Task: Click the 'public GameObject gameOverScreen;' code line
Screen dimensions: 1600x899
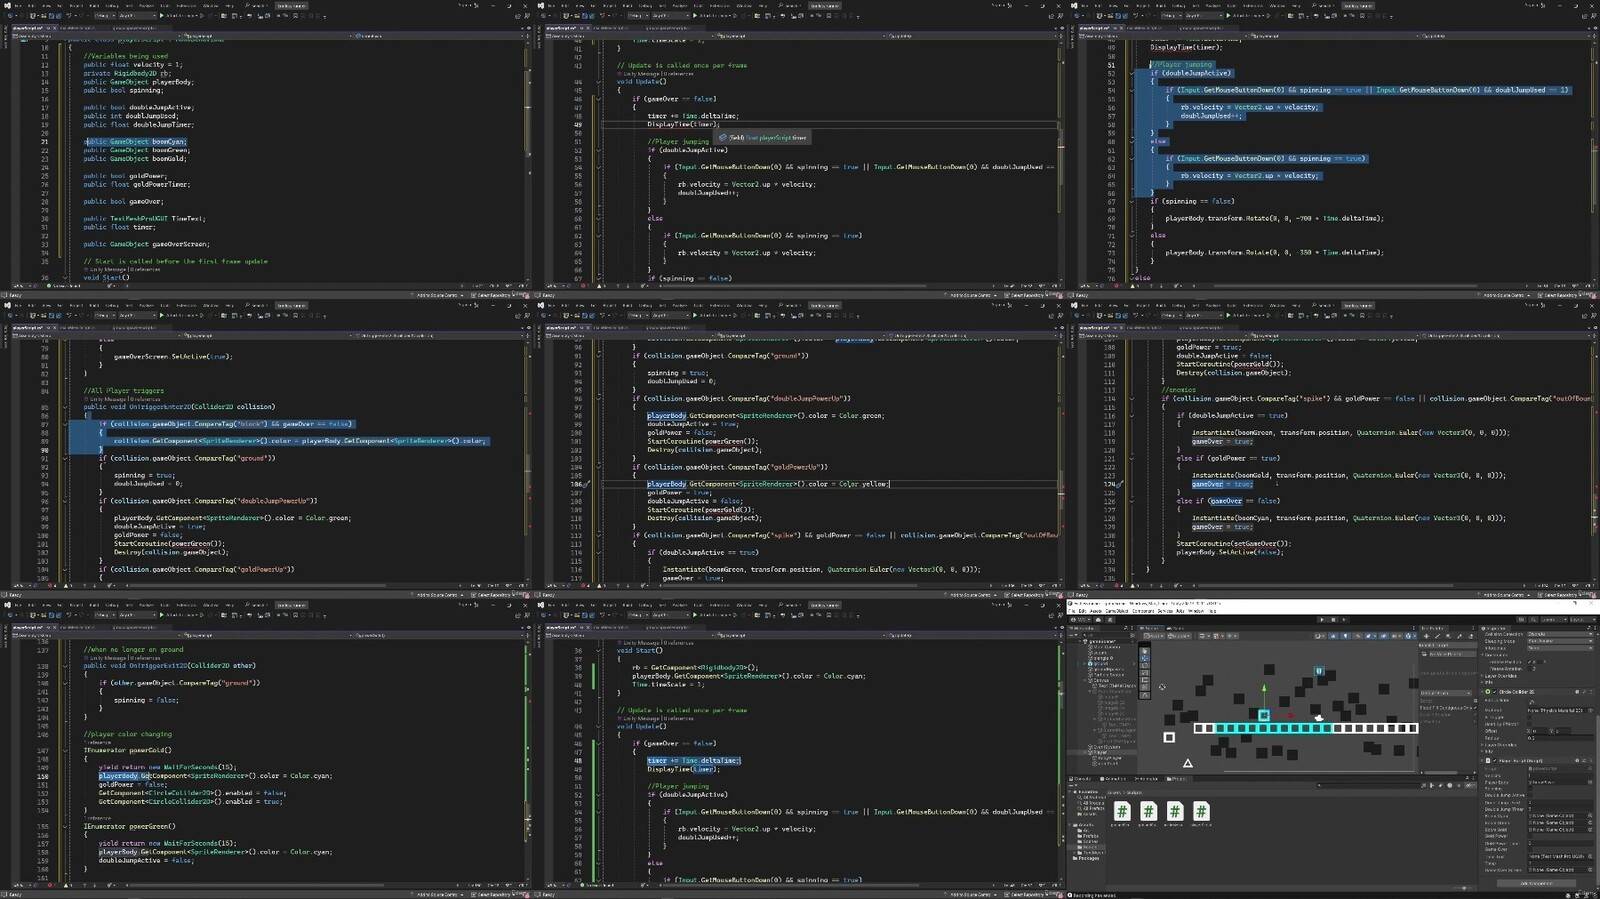Action: (x=146, y=244)
